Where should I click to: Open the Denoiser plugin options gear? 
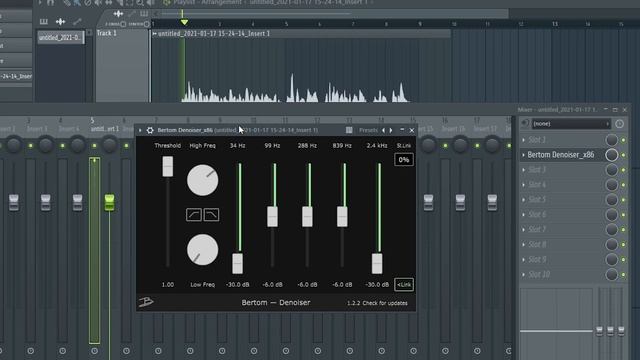tap(150, 130)
